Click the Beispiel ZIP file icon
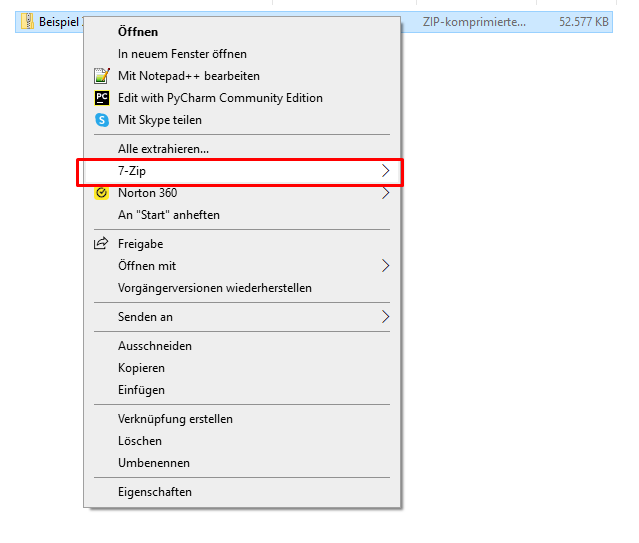639x543 pixels. (x=28, y=22)
